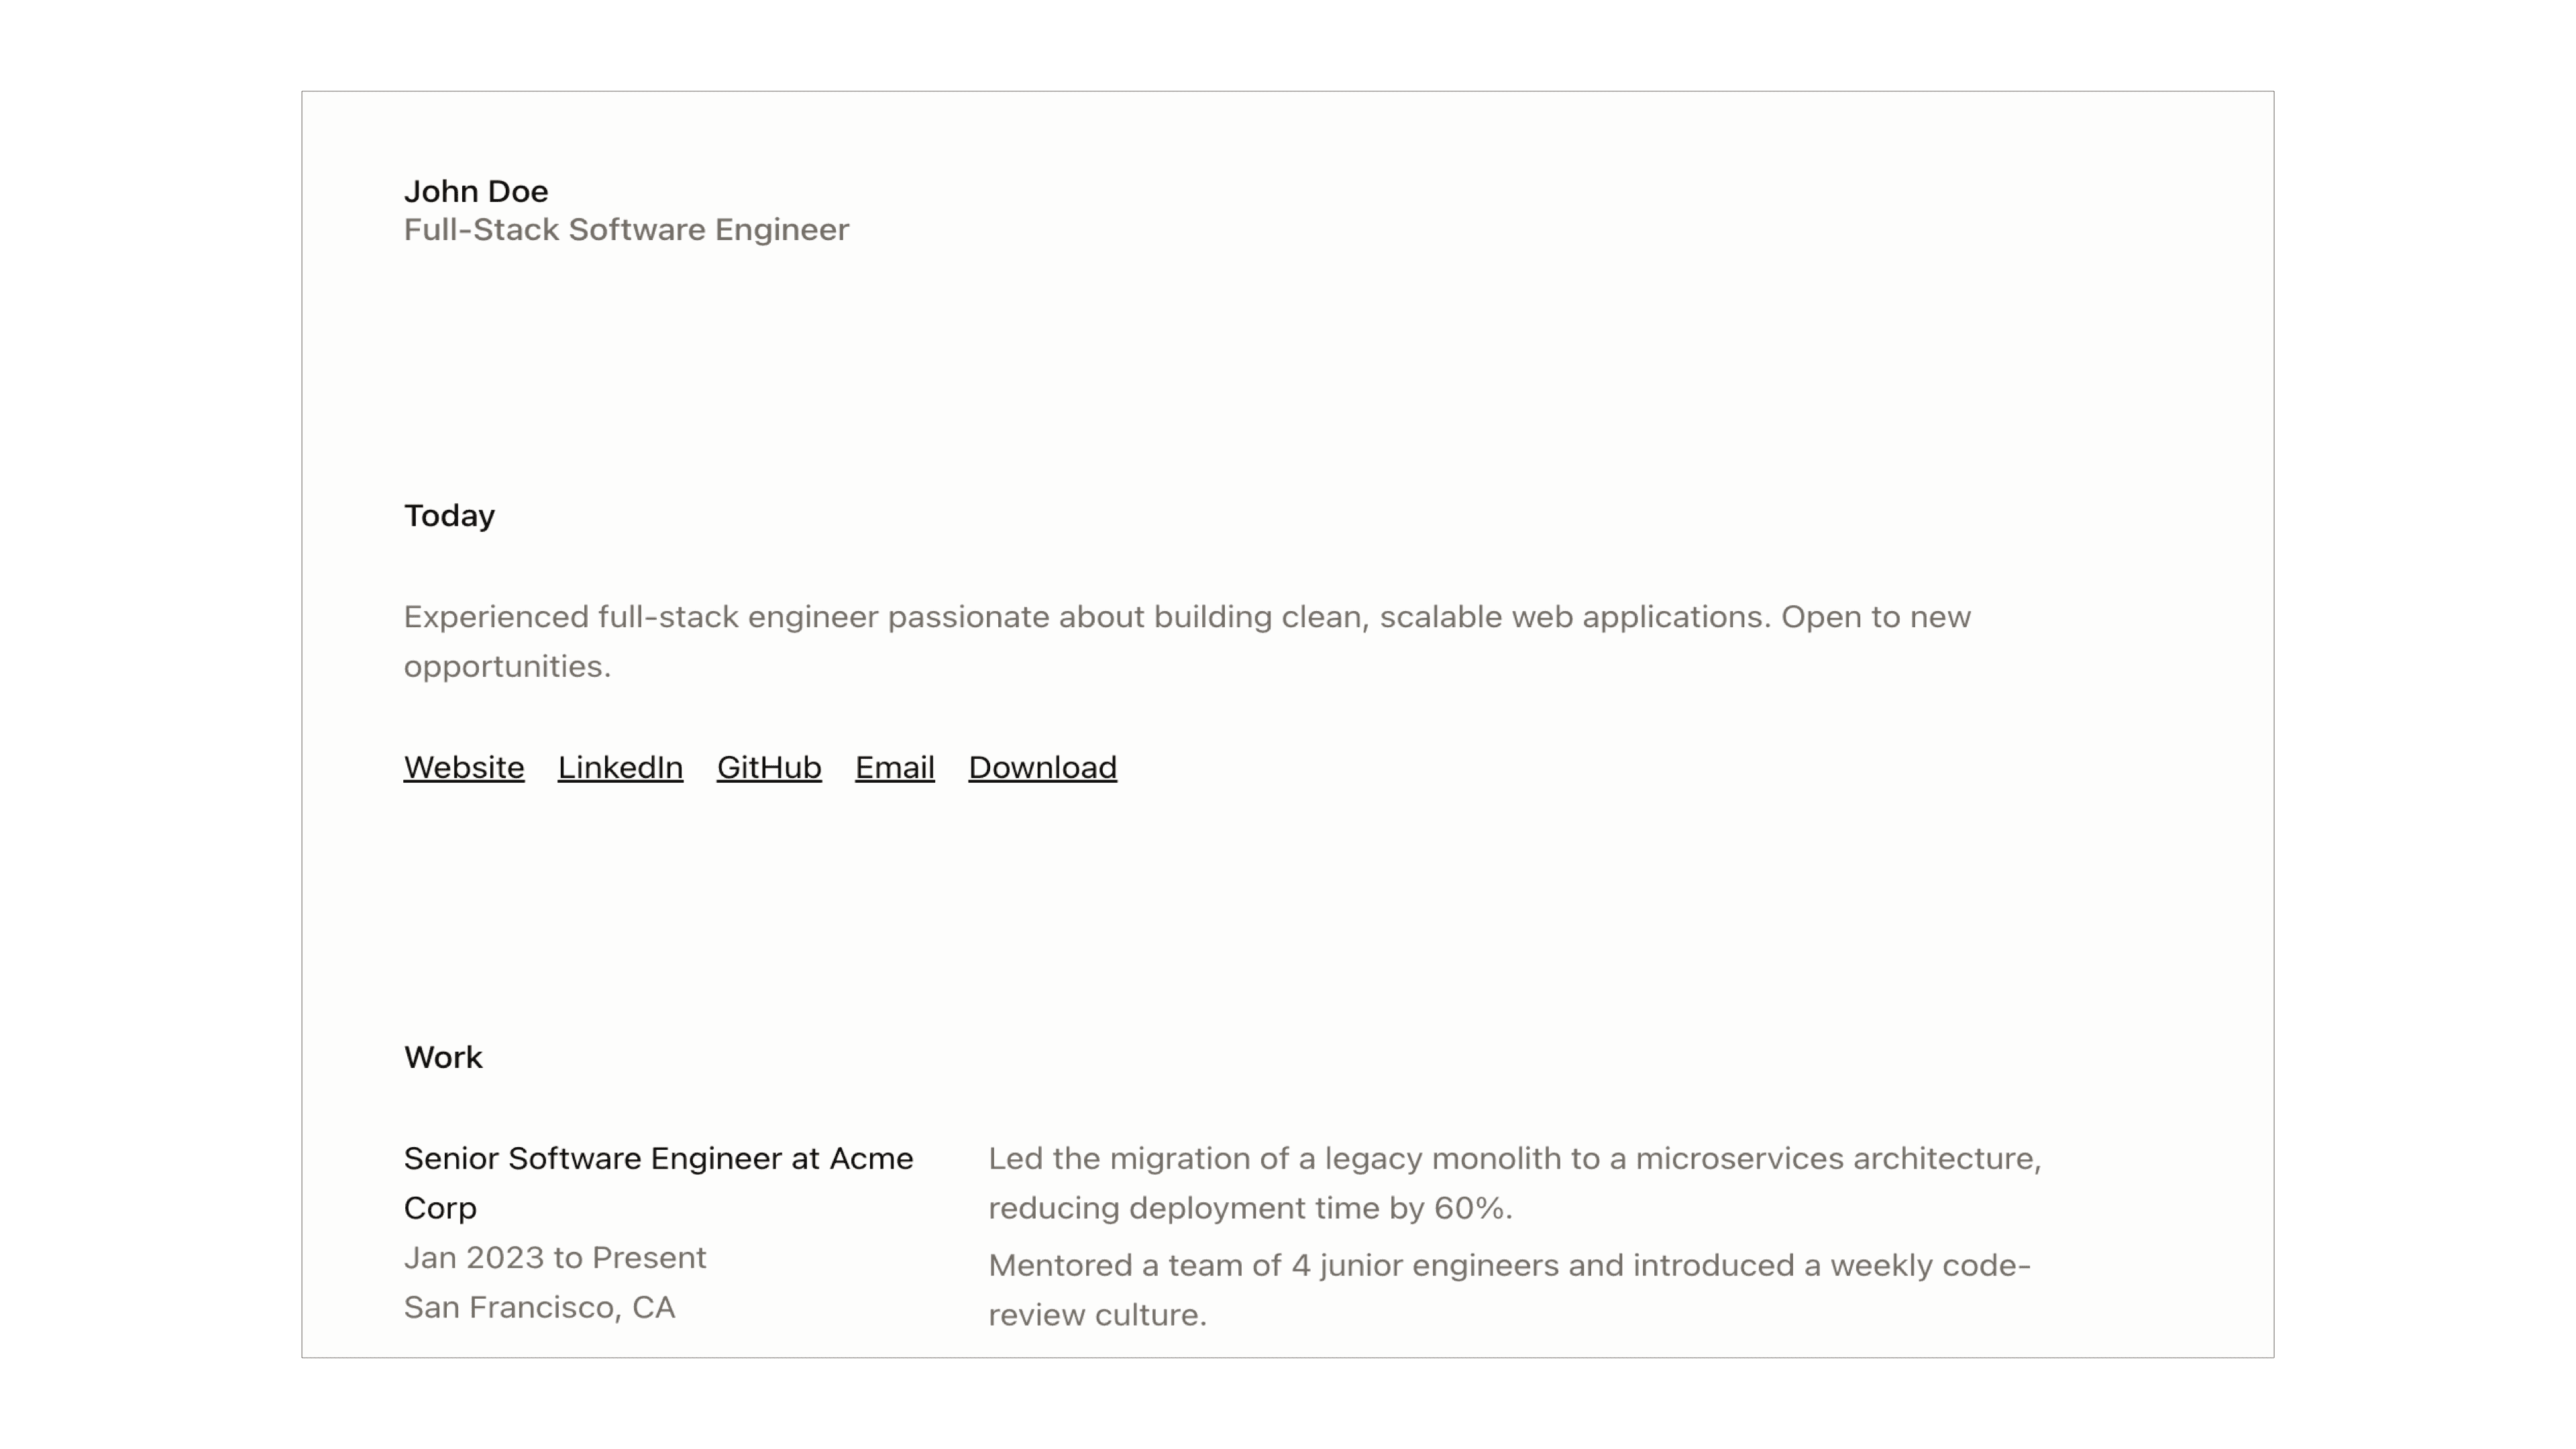The image size is (2576, 1449).
Task: Click the Jan 2023 to Present date
Action: (x=555, y=1258)
